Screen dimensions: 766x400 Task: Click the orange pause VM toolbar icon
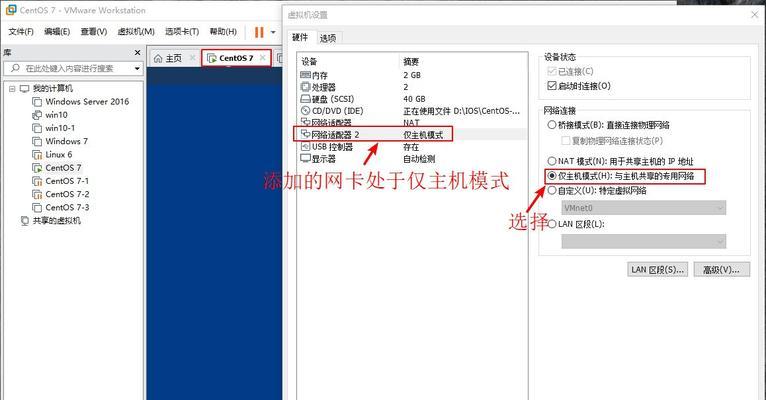(259, 32)
